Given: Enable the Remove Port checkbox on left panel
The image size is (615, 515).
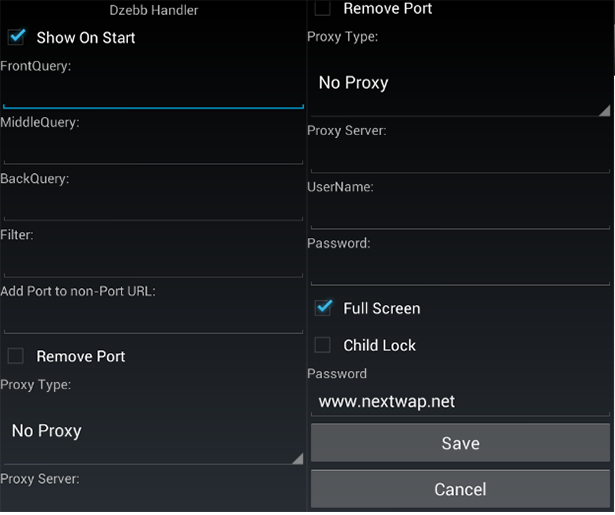Looking at the screenshot, I should click(16, 356).
